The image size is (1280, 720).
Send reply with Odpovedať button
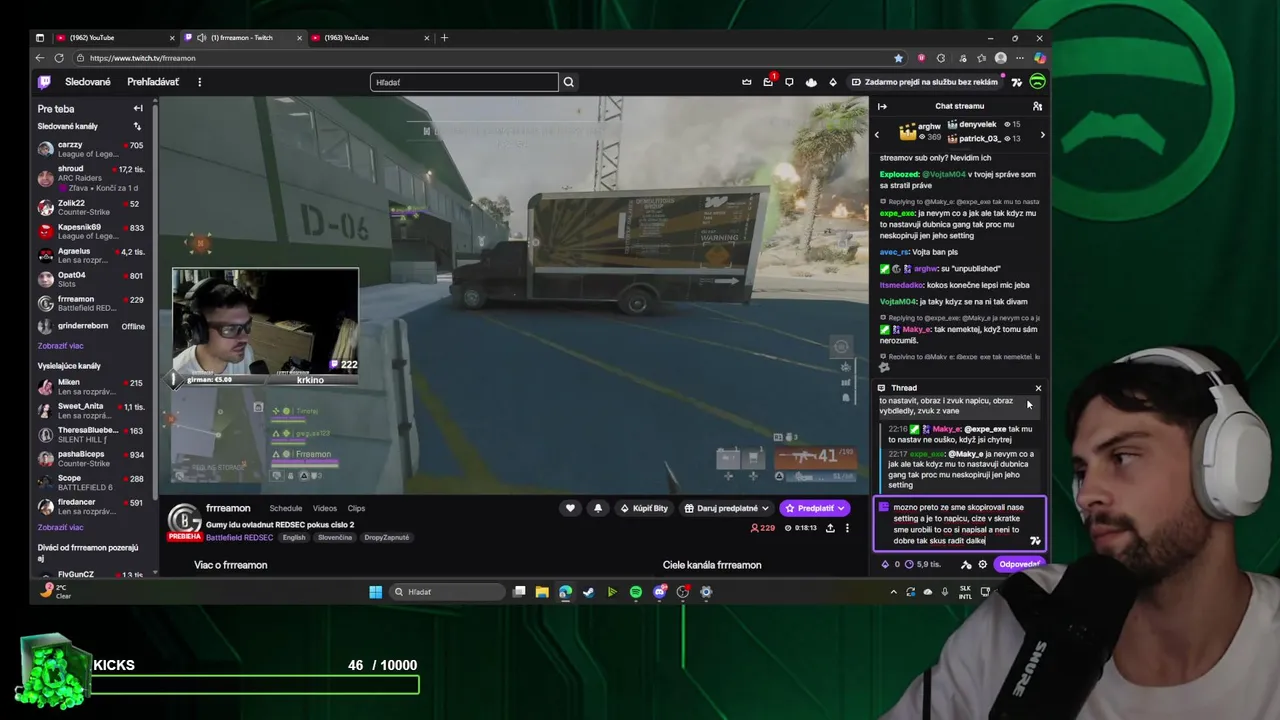1020,564
